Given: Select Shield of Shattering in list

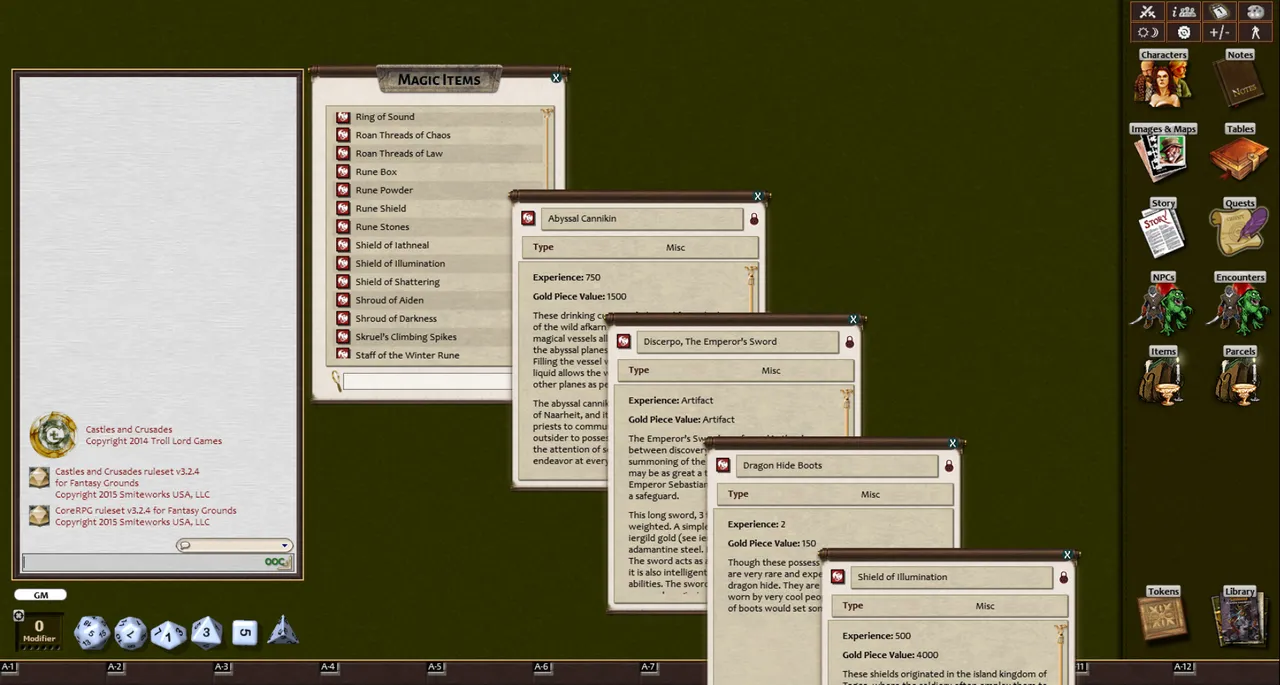Looking at the screenshot, I should pyautogui.click(x=397, y=282).
